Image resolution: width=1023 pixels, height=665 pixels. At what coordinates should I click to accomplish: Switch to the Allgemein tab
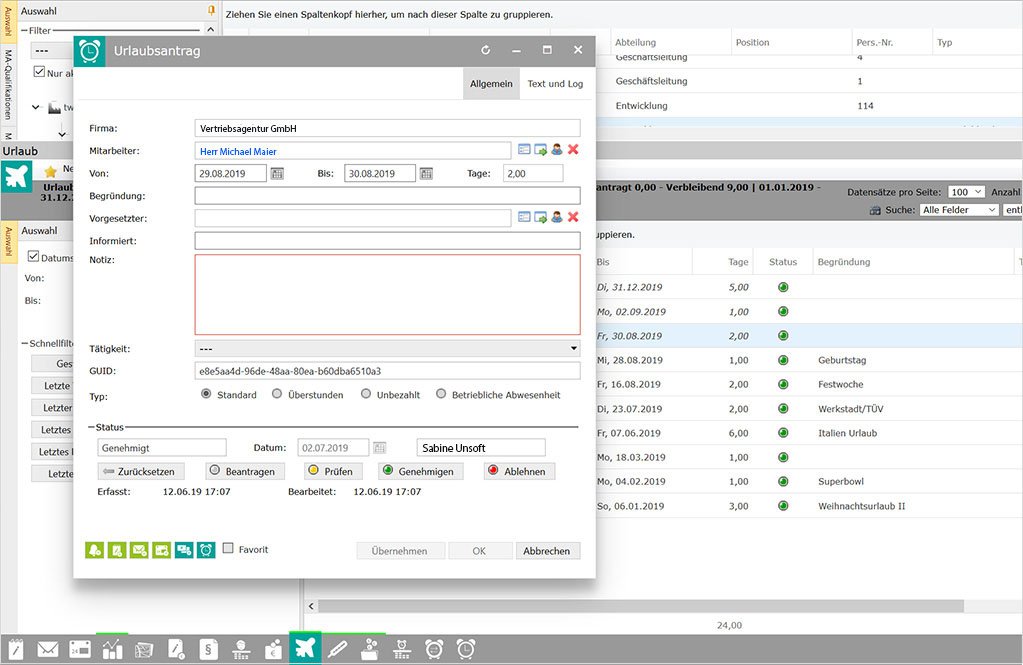(491, 84)
